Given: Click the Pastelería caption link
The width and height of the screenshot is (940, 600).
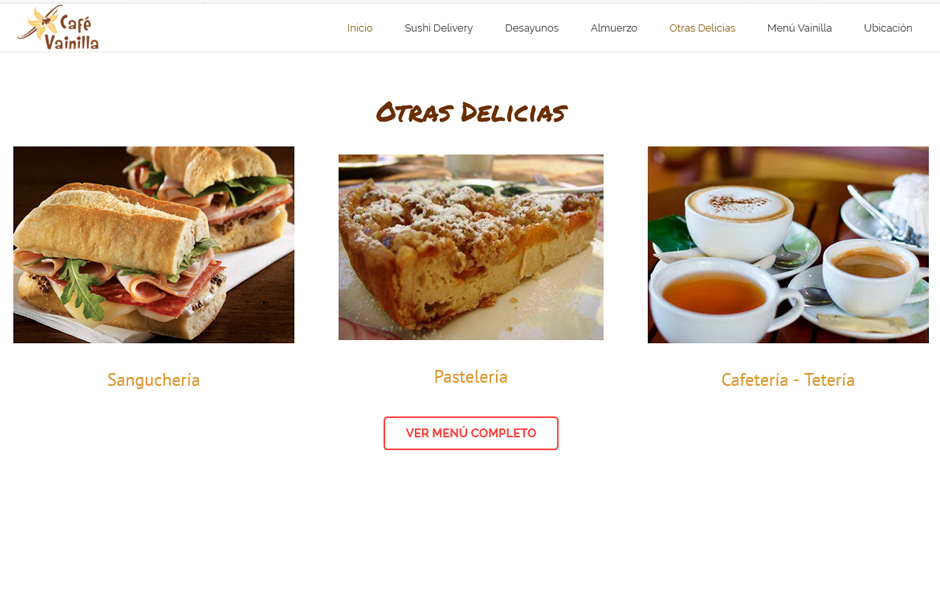Looking at the screenshot, I should point(471,377).
